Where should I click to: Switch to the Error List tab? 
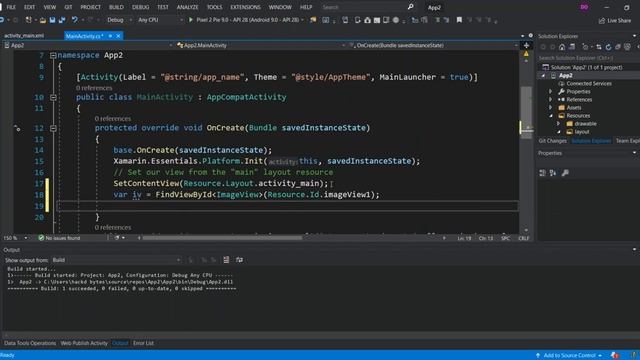[x=143, y=343]
